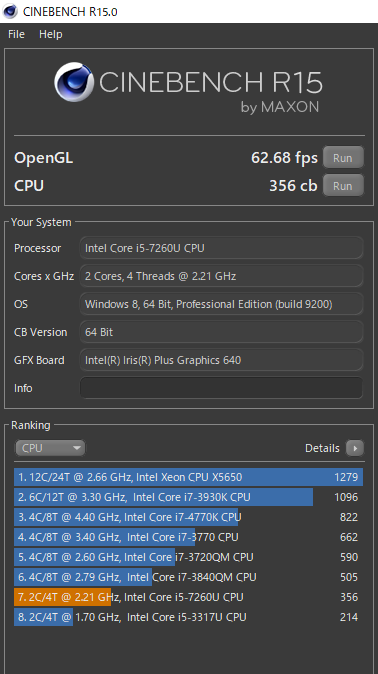Click the Cores x GHz field
The width and height of the screenshot is (378, 674).
(221, 276)
